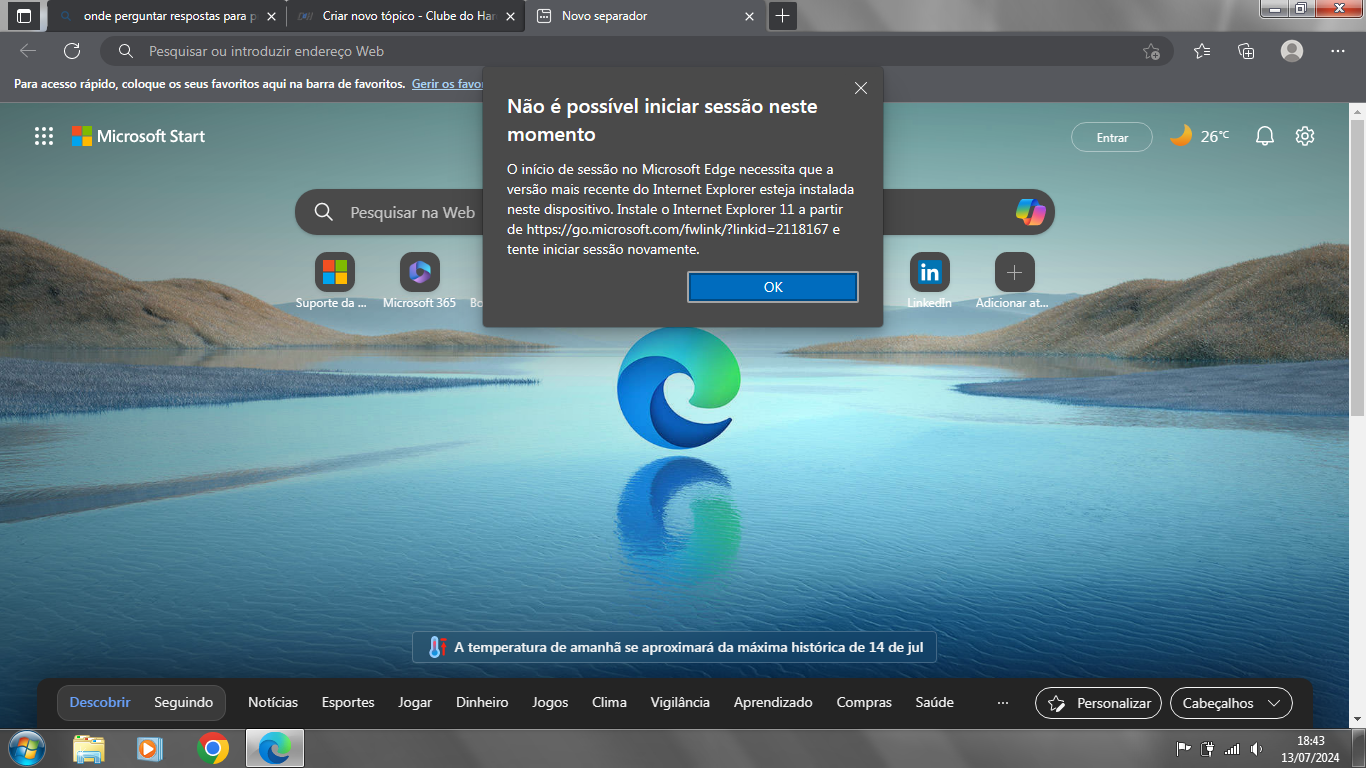Click the Edge taskbar button
The height and width of the screenshot is (768, 1366).
274,748
